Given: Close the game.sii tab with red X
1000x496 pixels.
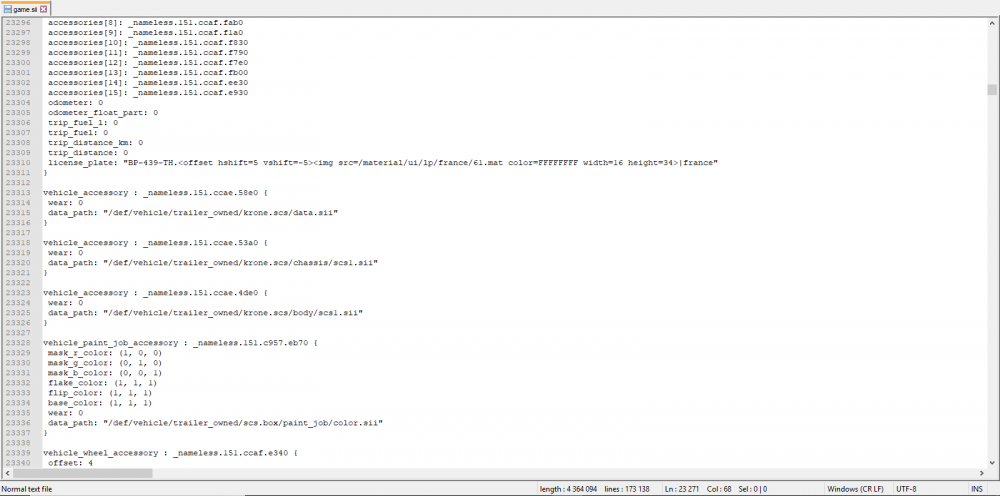Looking at the screenshot, I should (44, 8).
